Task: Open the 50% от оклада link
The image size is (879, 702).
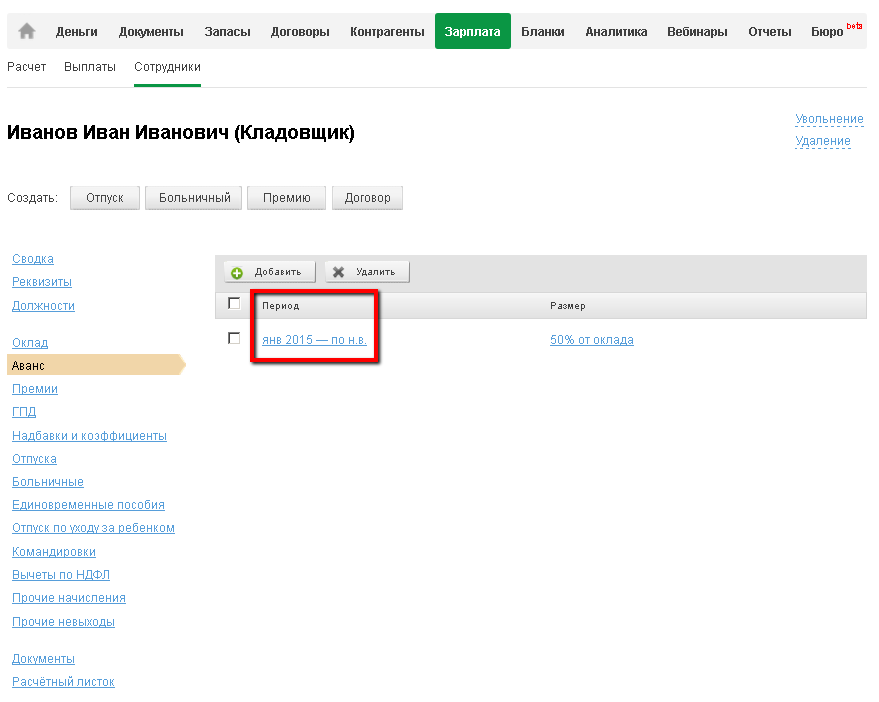Action: click(x=592, y=340)
